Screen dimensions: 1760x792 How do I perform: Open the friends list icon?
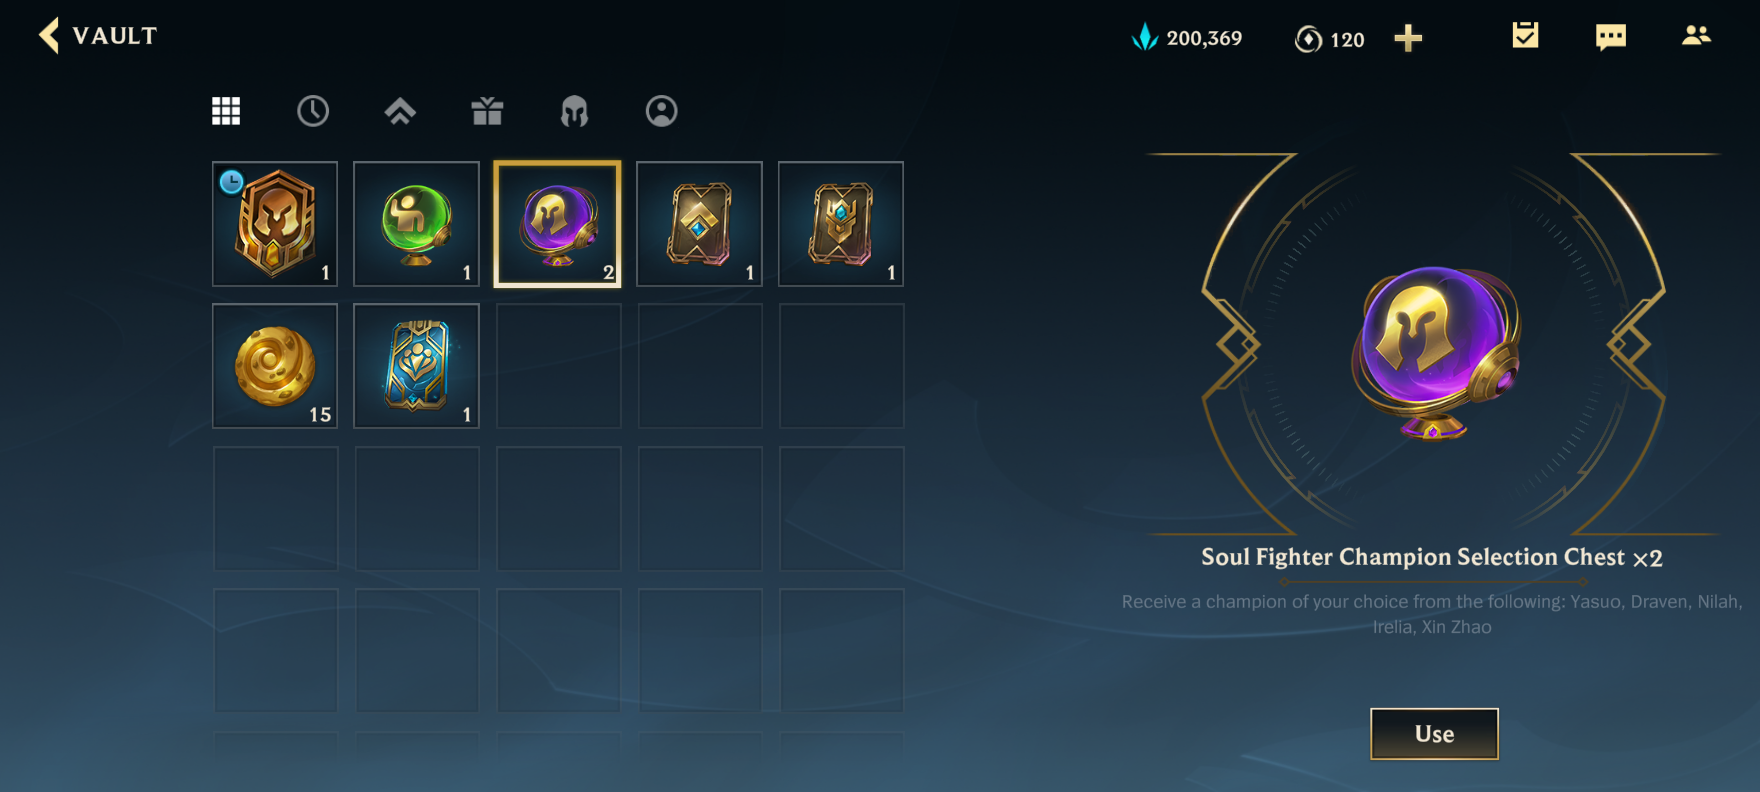tap(1696, 36)
